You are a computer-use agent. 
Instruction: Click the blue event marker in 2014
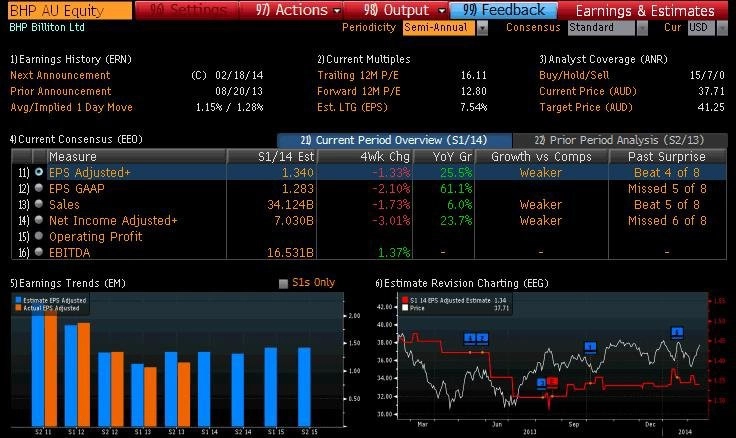(677, 332)
